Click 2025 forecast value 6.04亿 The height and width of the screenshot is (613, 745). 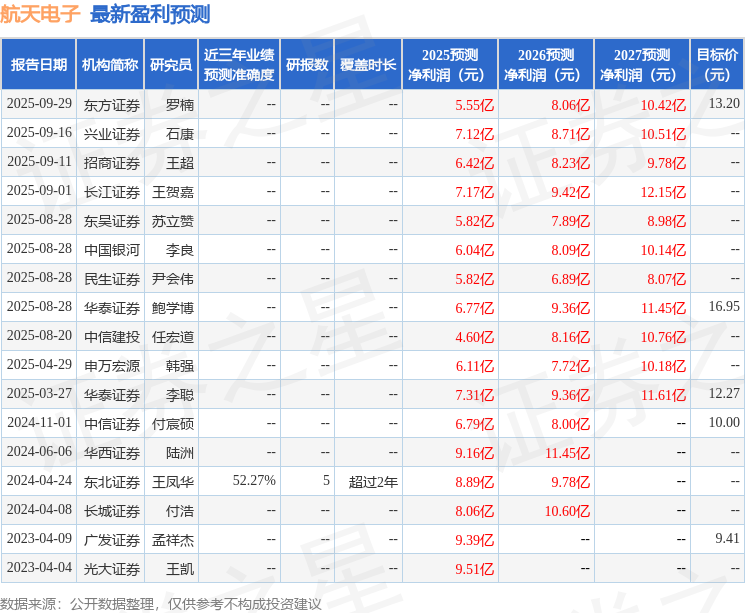[x=474, y=250]
